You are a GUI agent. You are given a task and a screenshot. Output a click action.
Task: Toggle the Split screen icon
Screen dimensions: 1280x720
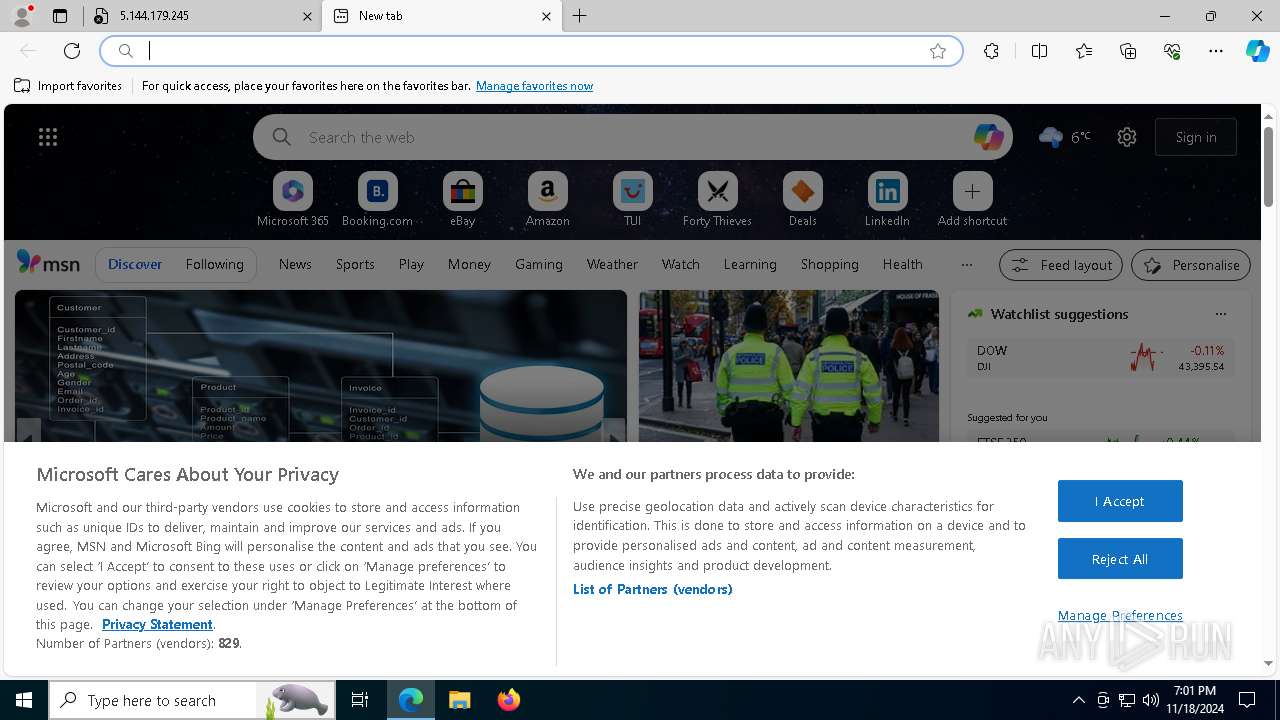(1039, 51)
